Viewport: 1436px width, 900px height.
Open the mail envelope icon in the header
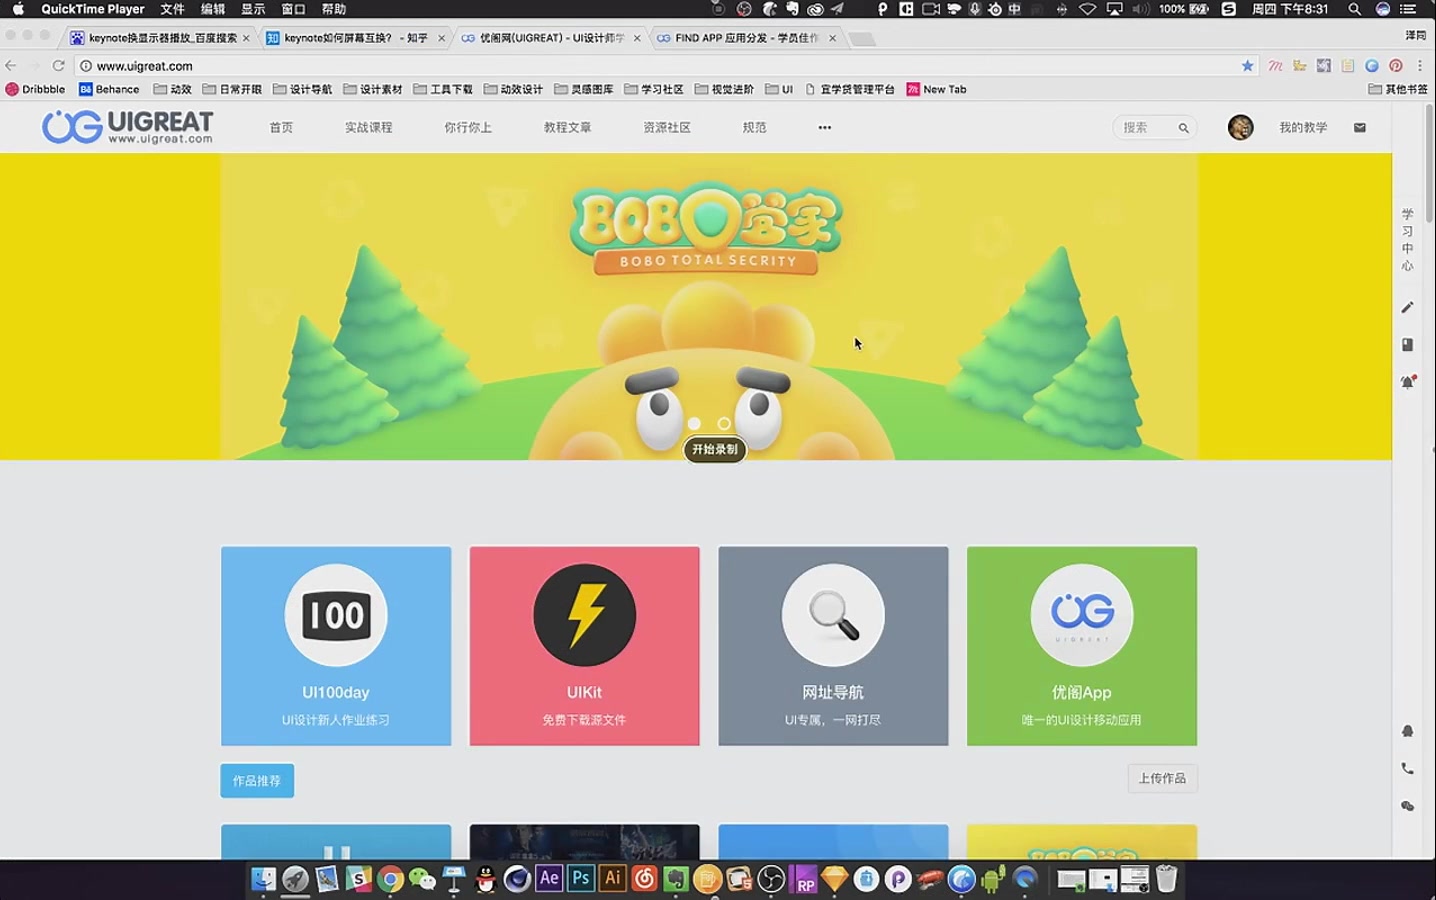pyautogui.click(x=1360, y=128)
